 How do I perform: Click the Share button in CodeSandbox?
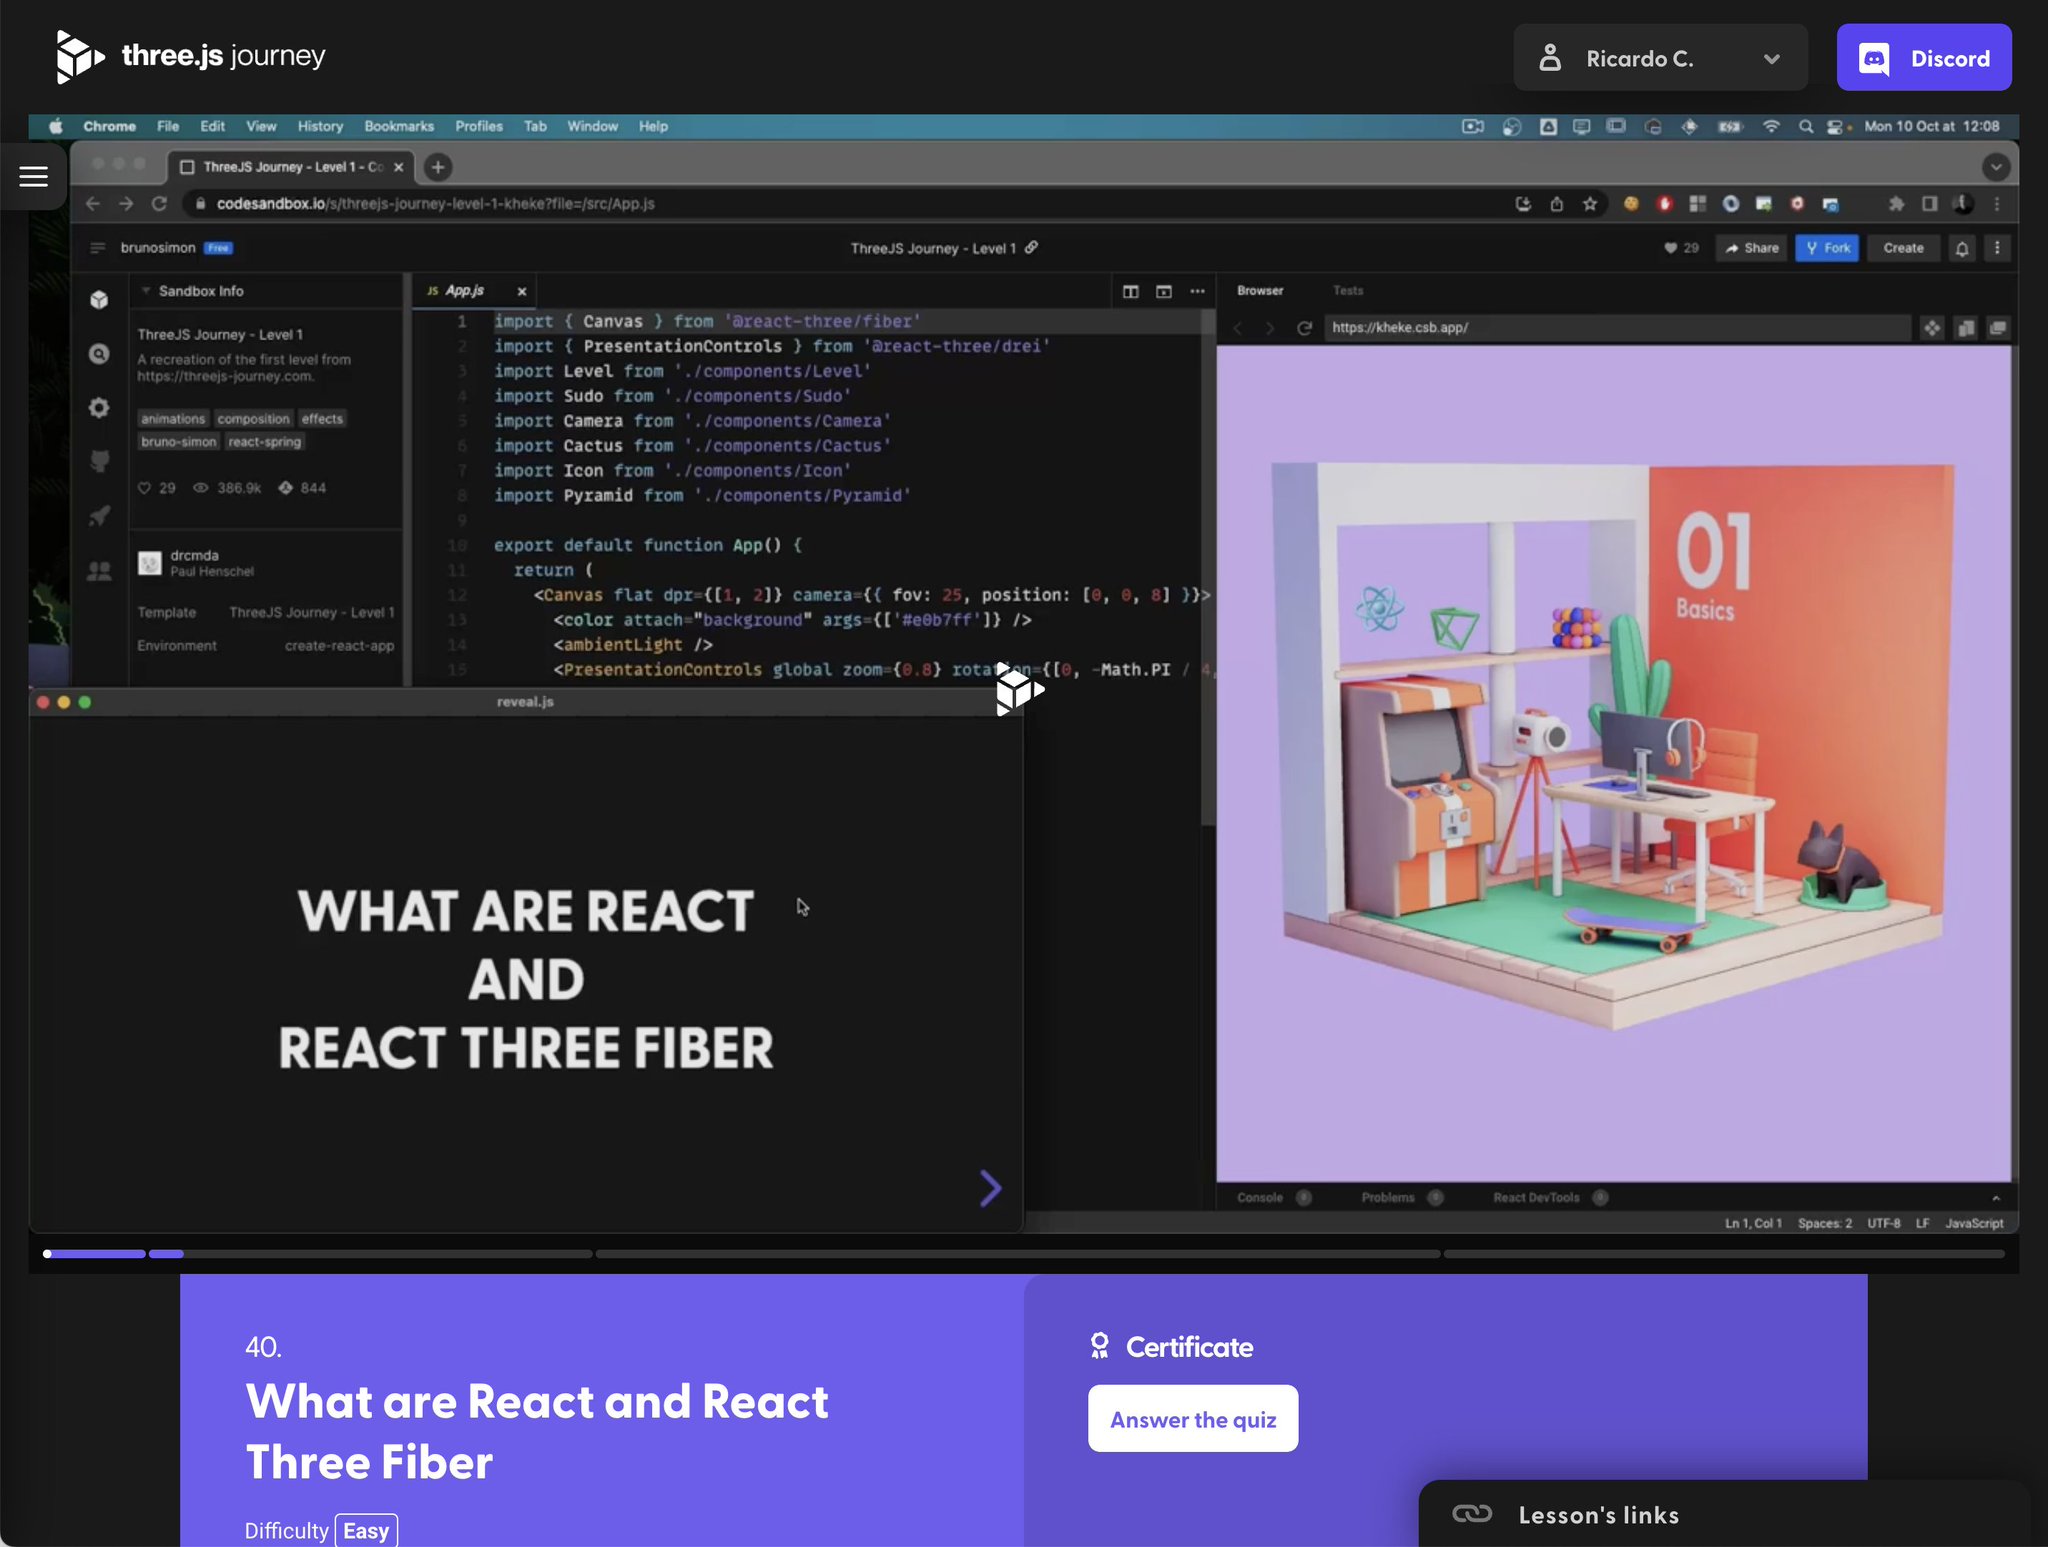click(x=1752, y=248)
